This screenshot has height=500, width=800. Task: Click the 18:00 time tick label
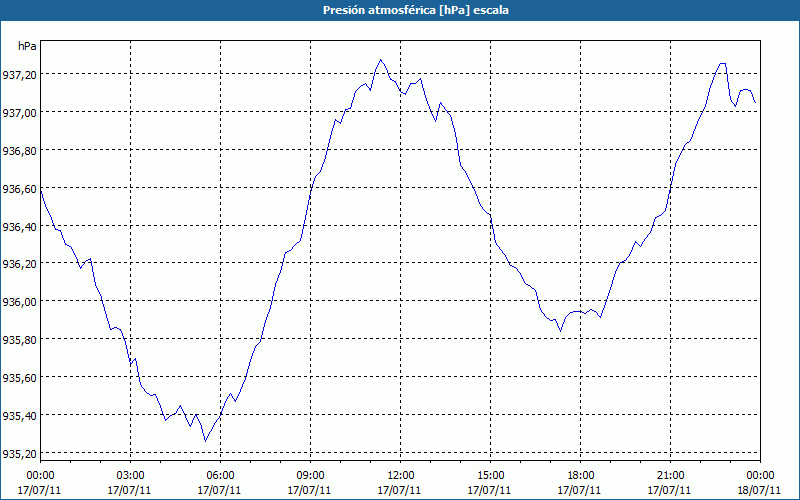(x=580, y=475)
